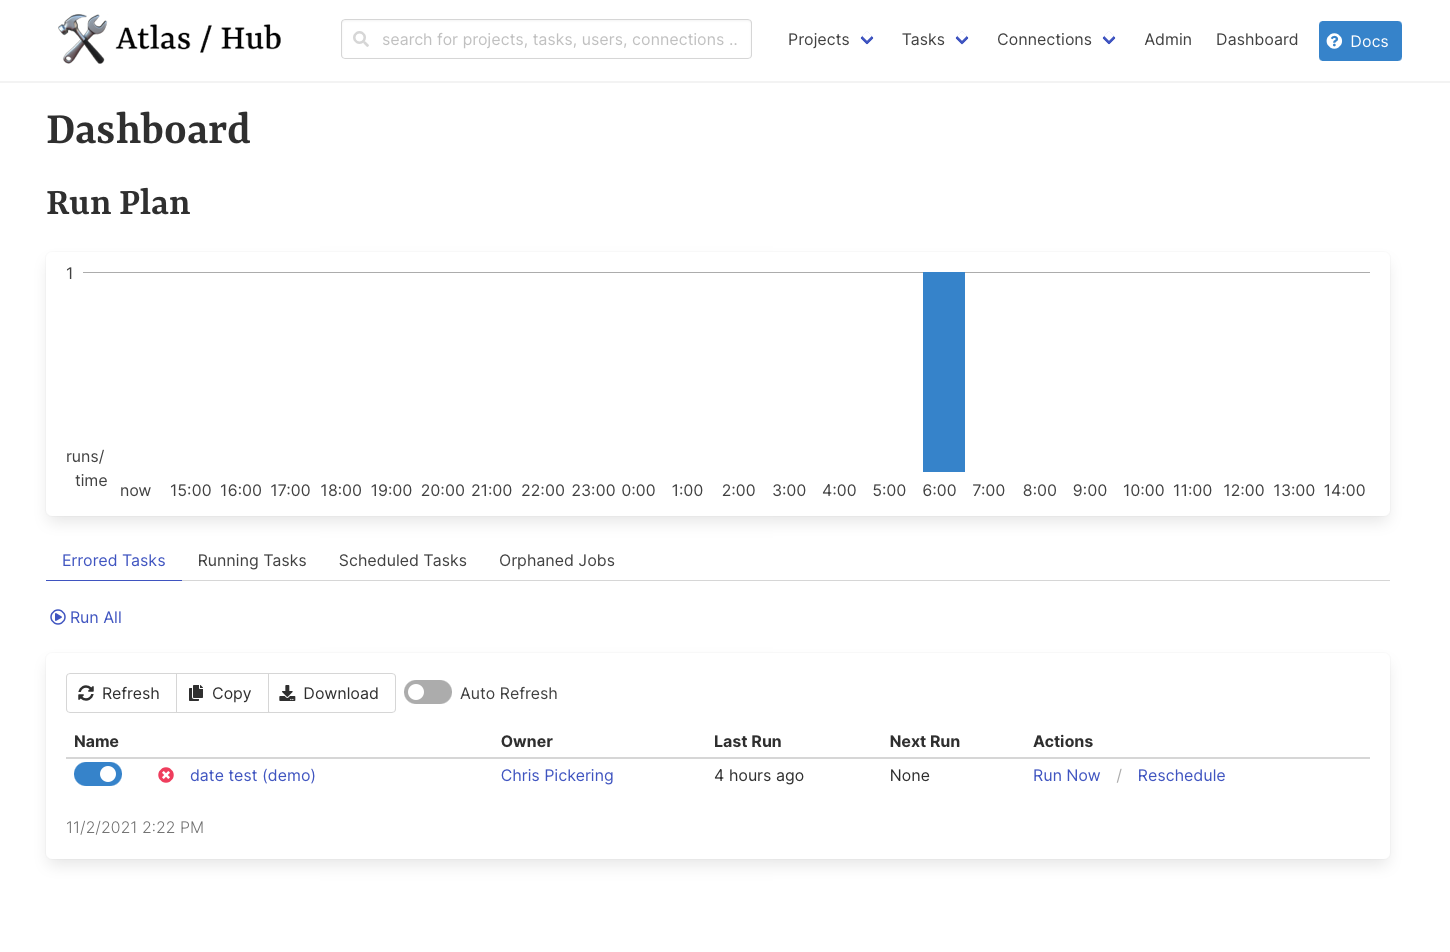This screenshot has height=952, width=1450.
Task: Expand the Connections dropdown menu
Action: pos(1056,39)
